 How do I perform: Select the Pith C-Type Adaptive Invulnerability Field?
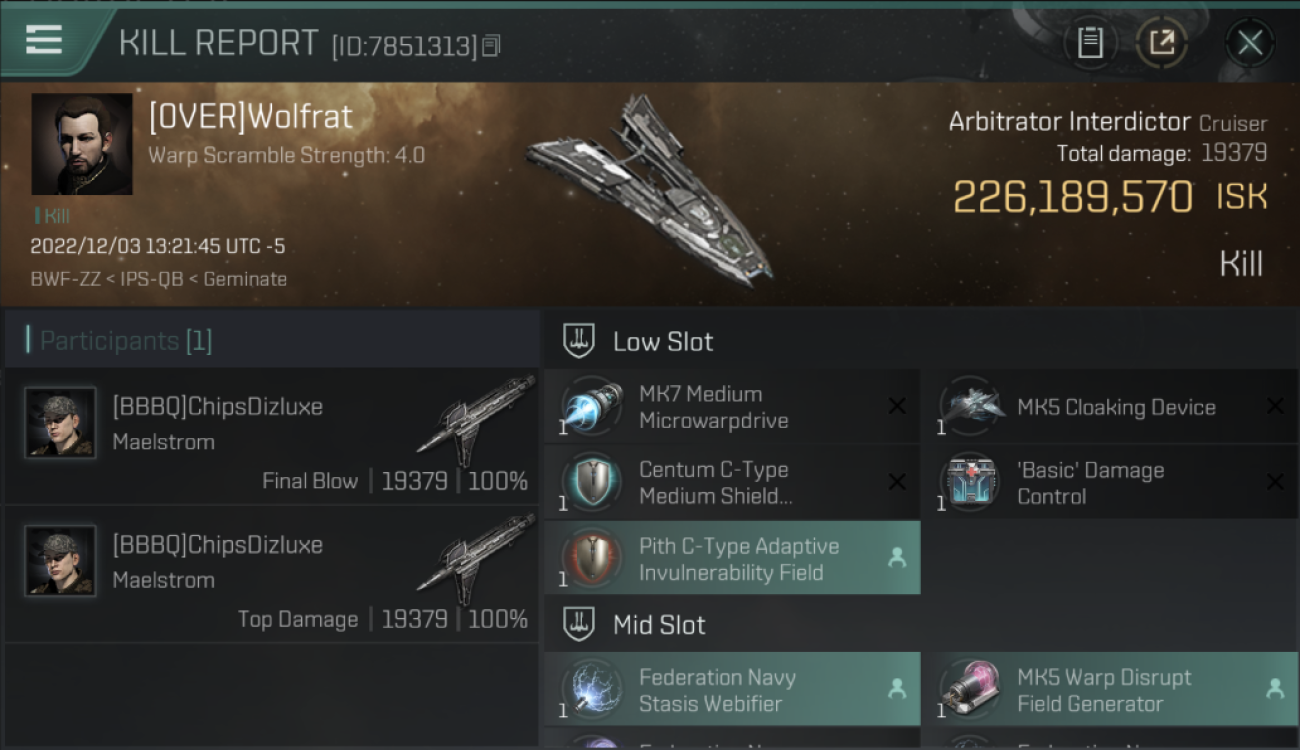[x=731, y=559]
